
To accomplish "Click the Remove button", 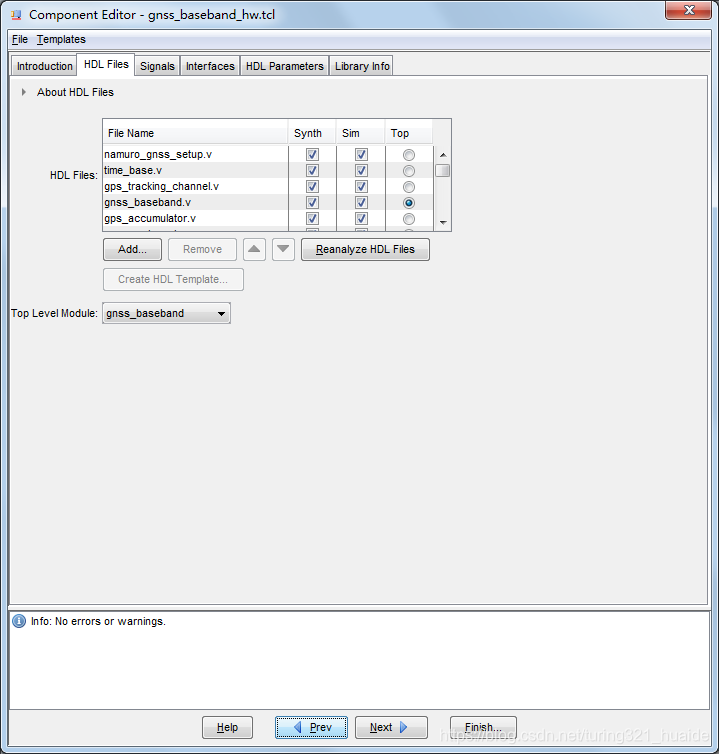I will tap(202, 250).
